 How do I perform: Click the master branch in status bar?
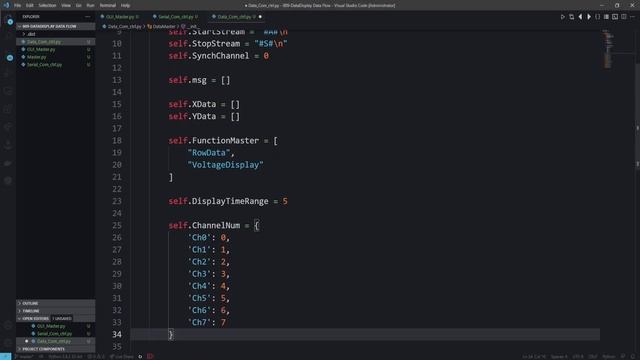[24, 356]
